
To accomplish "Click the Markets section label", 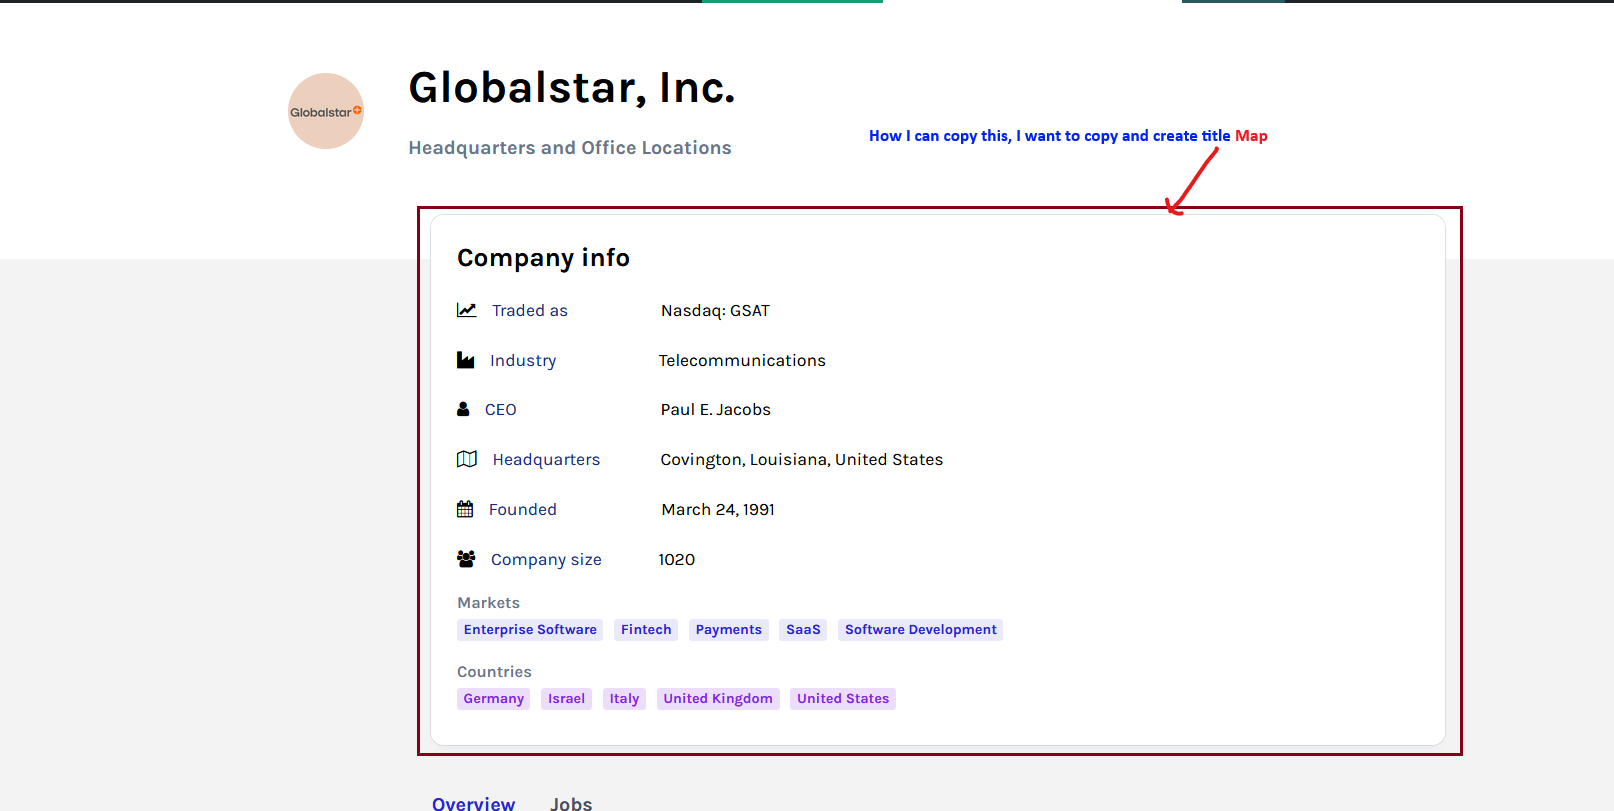I will pos(489,603).
